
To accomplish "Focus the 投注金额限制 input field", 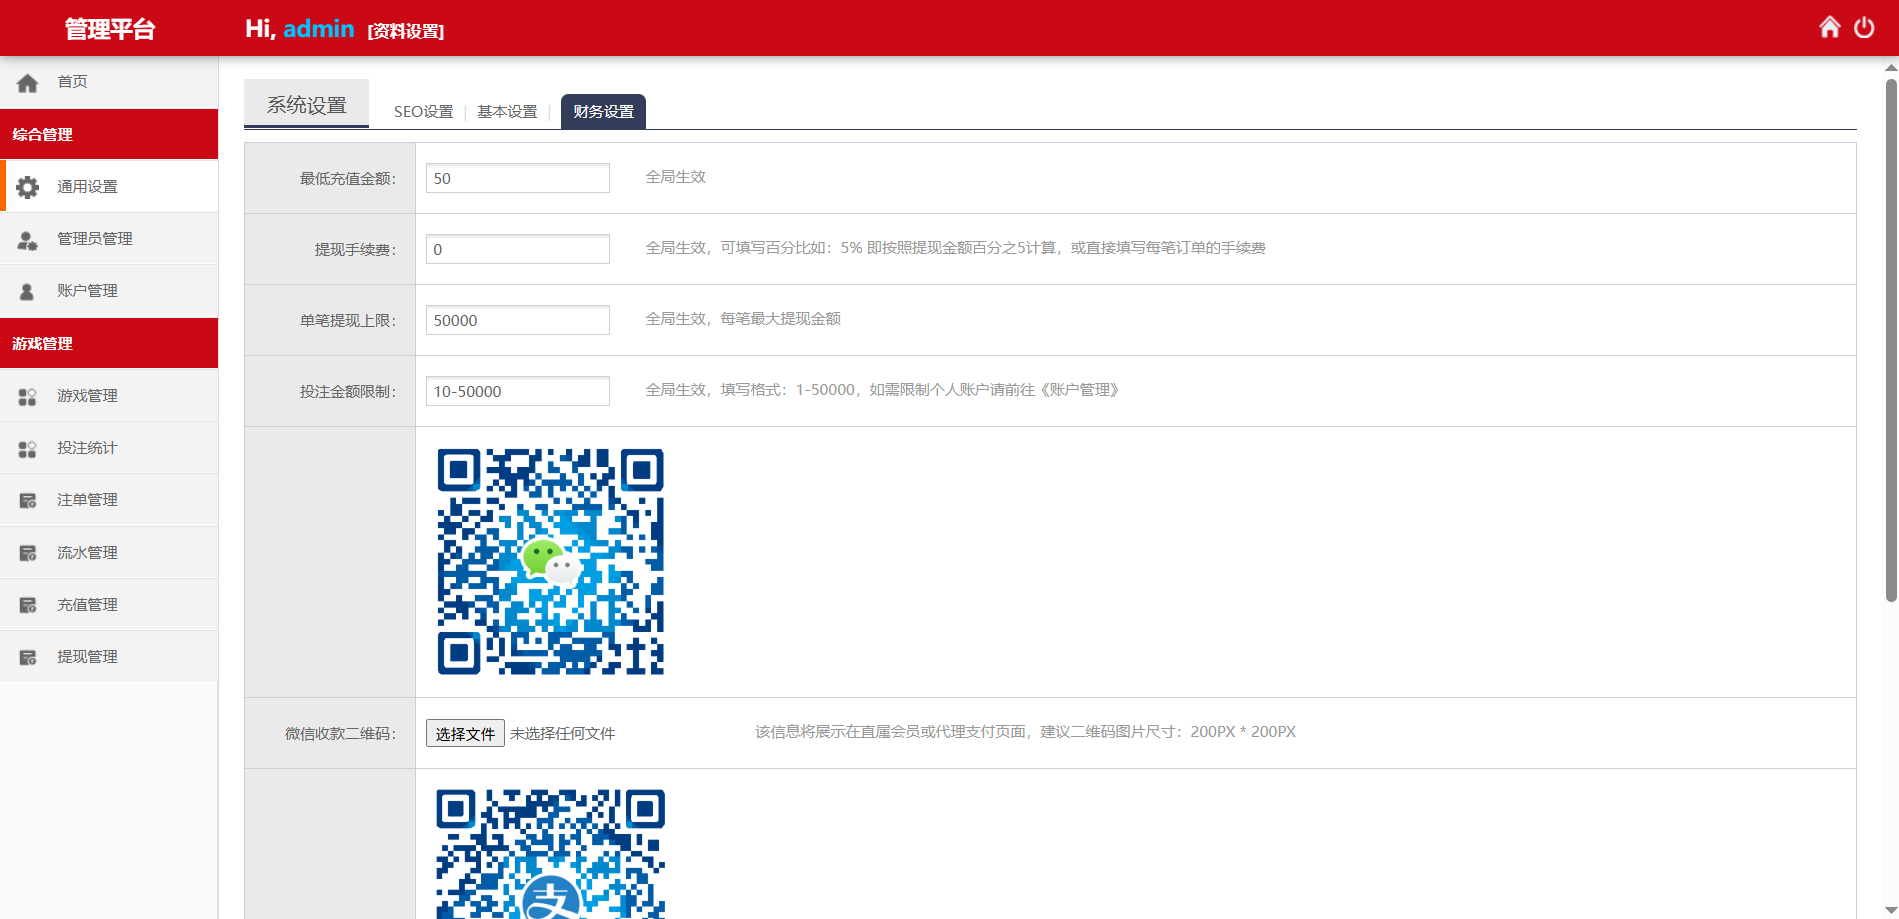I will click(x=518, y=391).
